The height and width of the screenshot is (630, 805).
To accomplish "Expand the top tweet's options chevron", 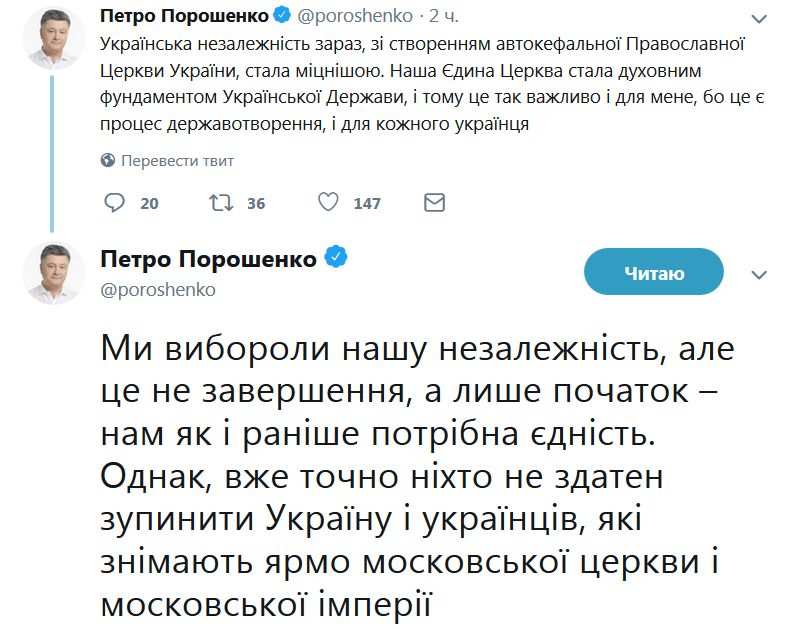I will 760,20.
